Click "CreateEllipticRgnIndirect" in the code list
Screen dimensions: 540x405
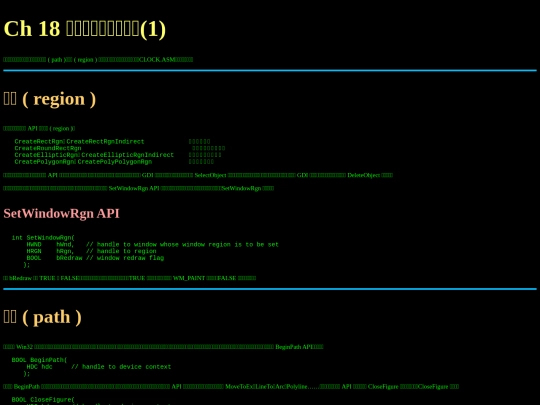(127, 155)
